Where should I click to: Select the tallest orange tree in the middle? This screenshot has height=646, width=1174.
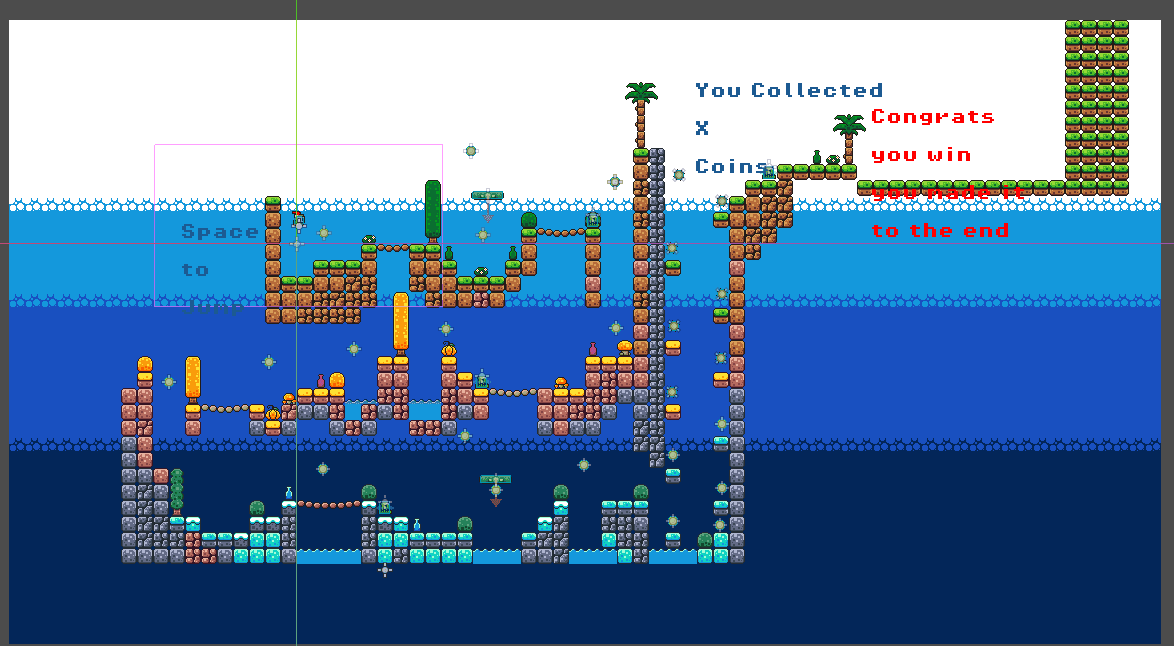pos(401,323)
